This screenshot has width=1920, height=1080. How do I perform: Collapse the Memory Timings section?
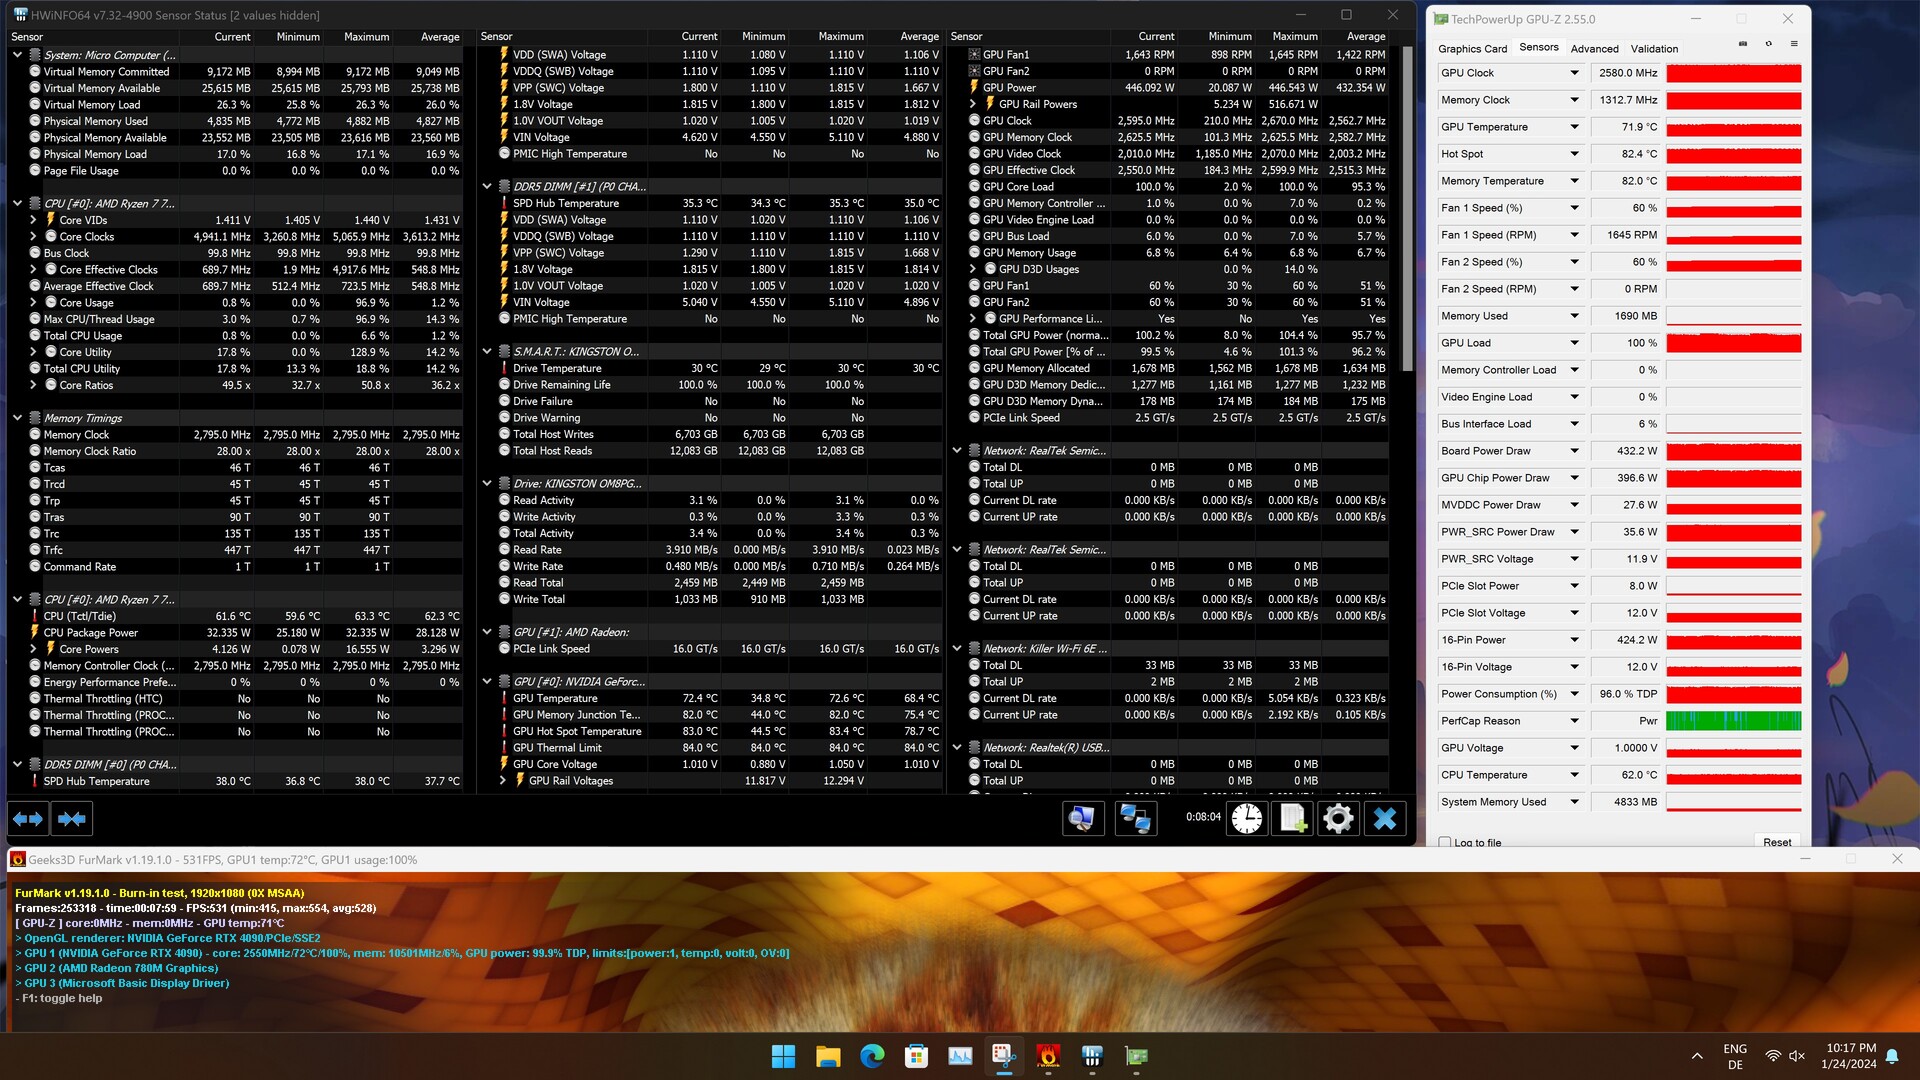pyautogui.click(x=17, y=418)
